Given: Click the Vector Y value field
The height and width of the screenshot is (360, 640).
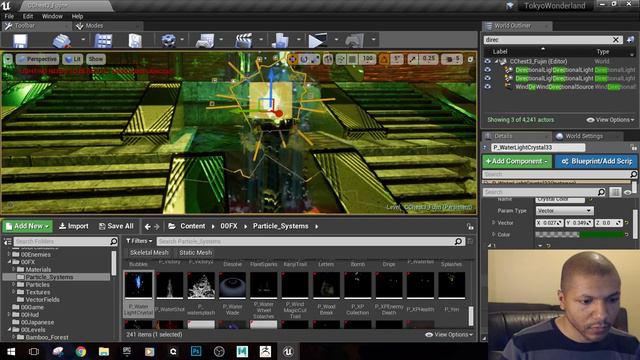Looking at the screenshot, I should (x=579, y=223).
